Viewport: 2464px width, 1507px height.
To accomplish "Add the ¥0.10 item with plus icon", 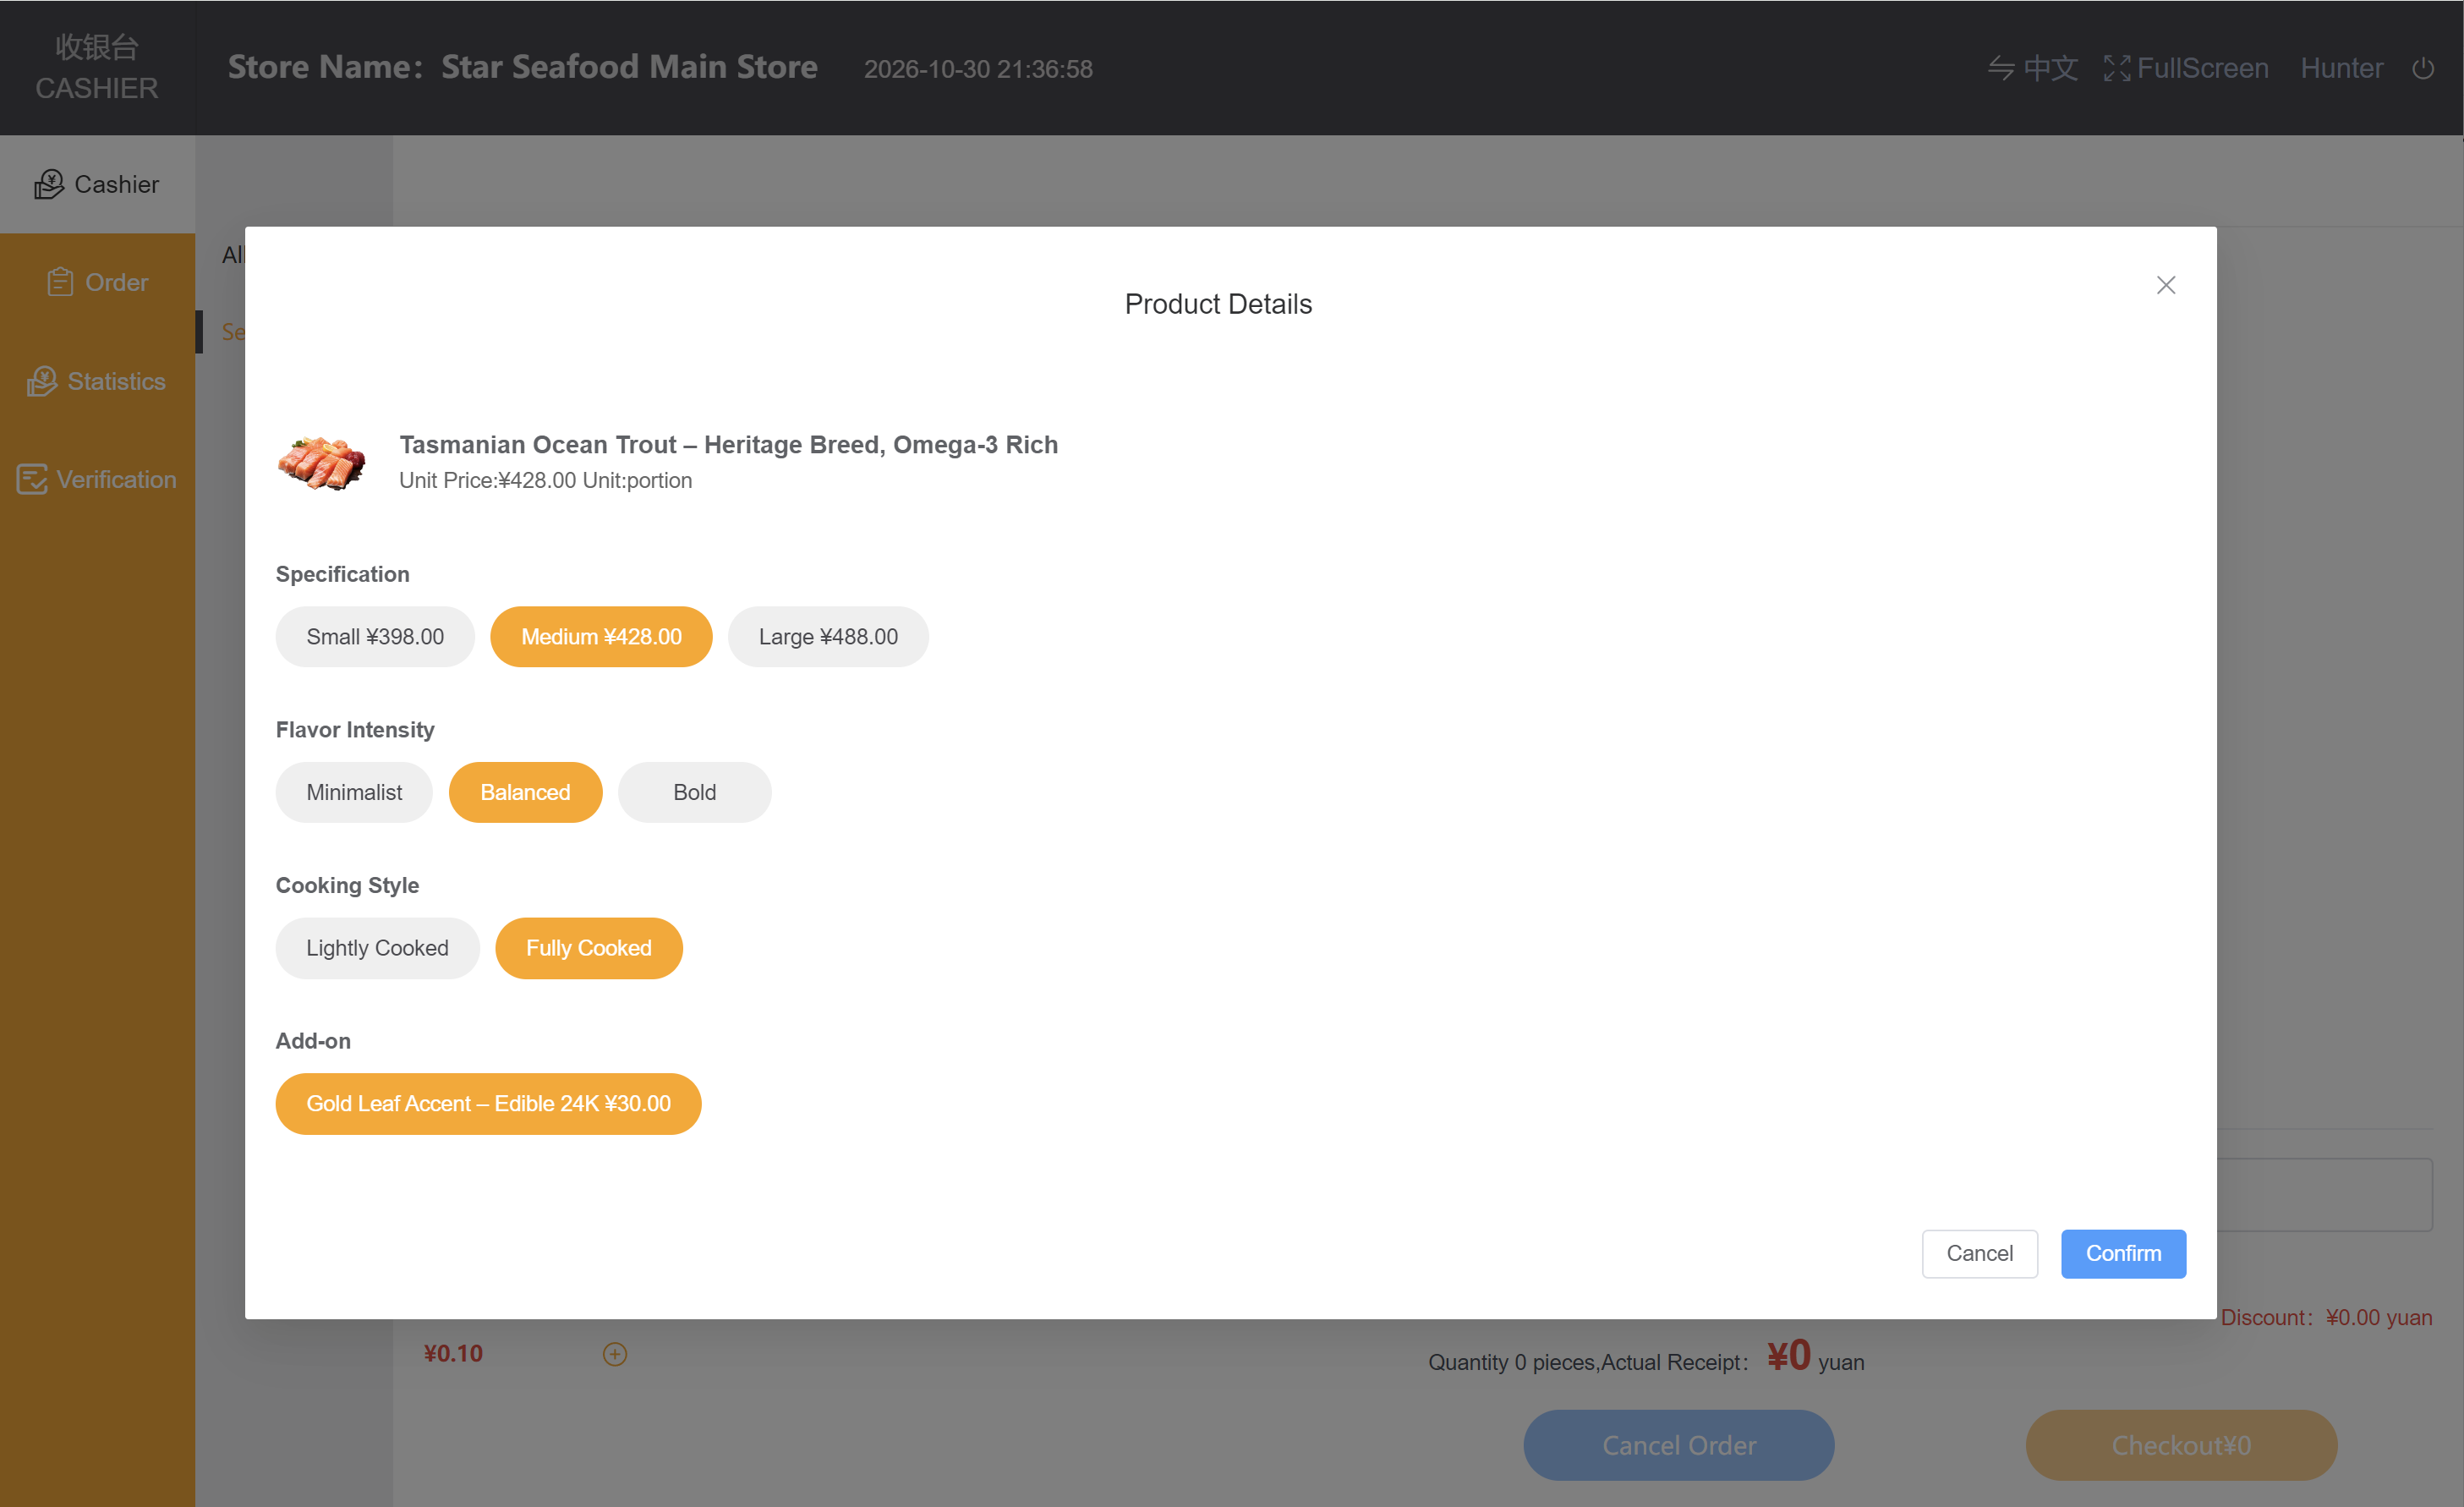I will pyautogui.click(x=614, y=1354).
